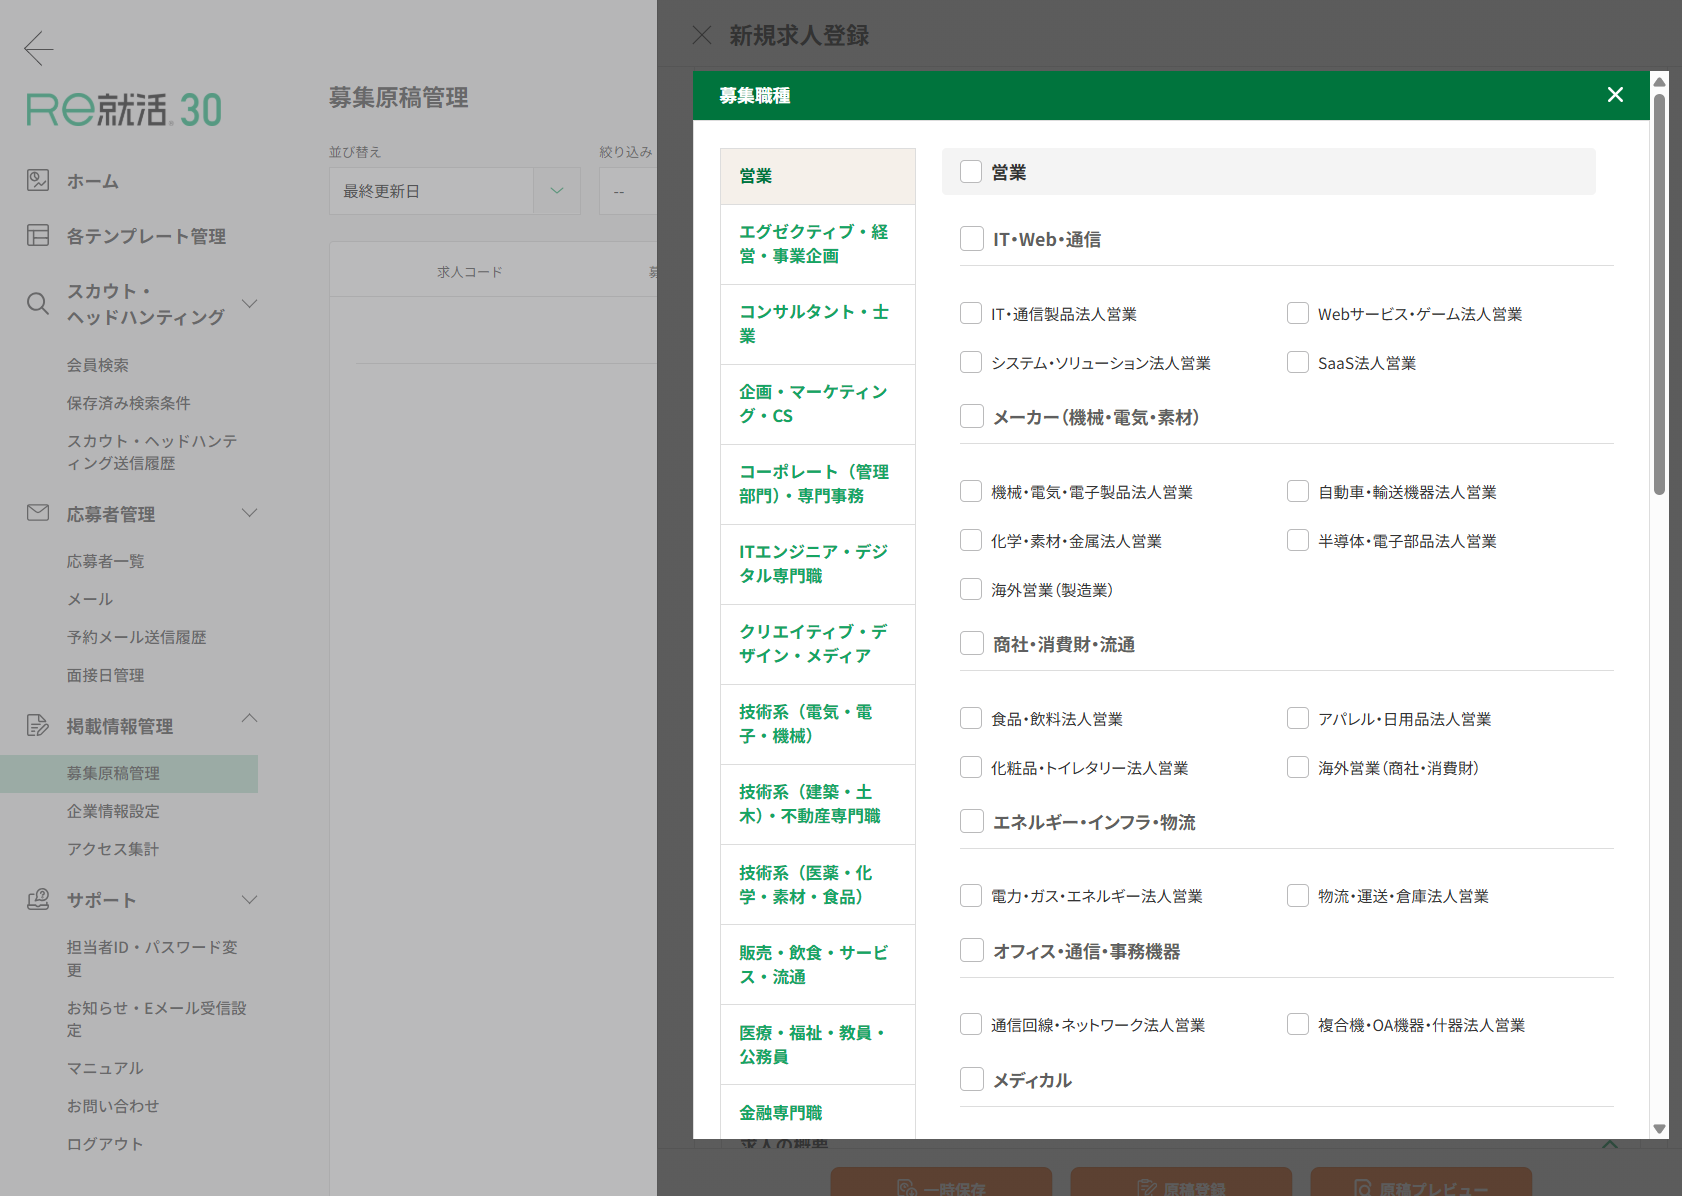Click the home icon in sidebar
The height and width of the screenshot is (1196, 1682).
[x=38, y=180]
